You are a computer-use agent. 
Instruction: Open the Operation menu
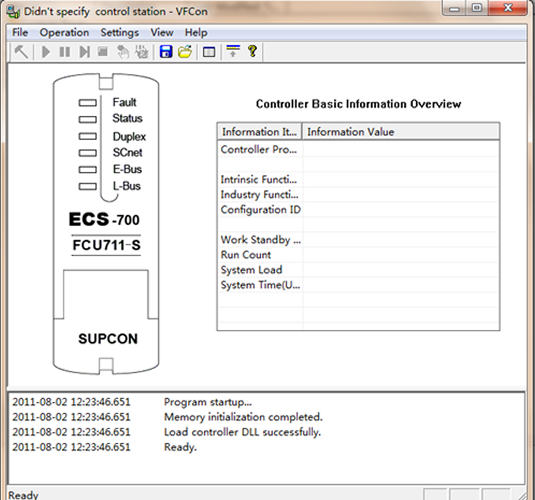[x=64, y=32]
